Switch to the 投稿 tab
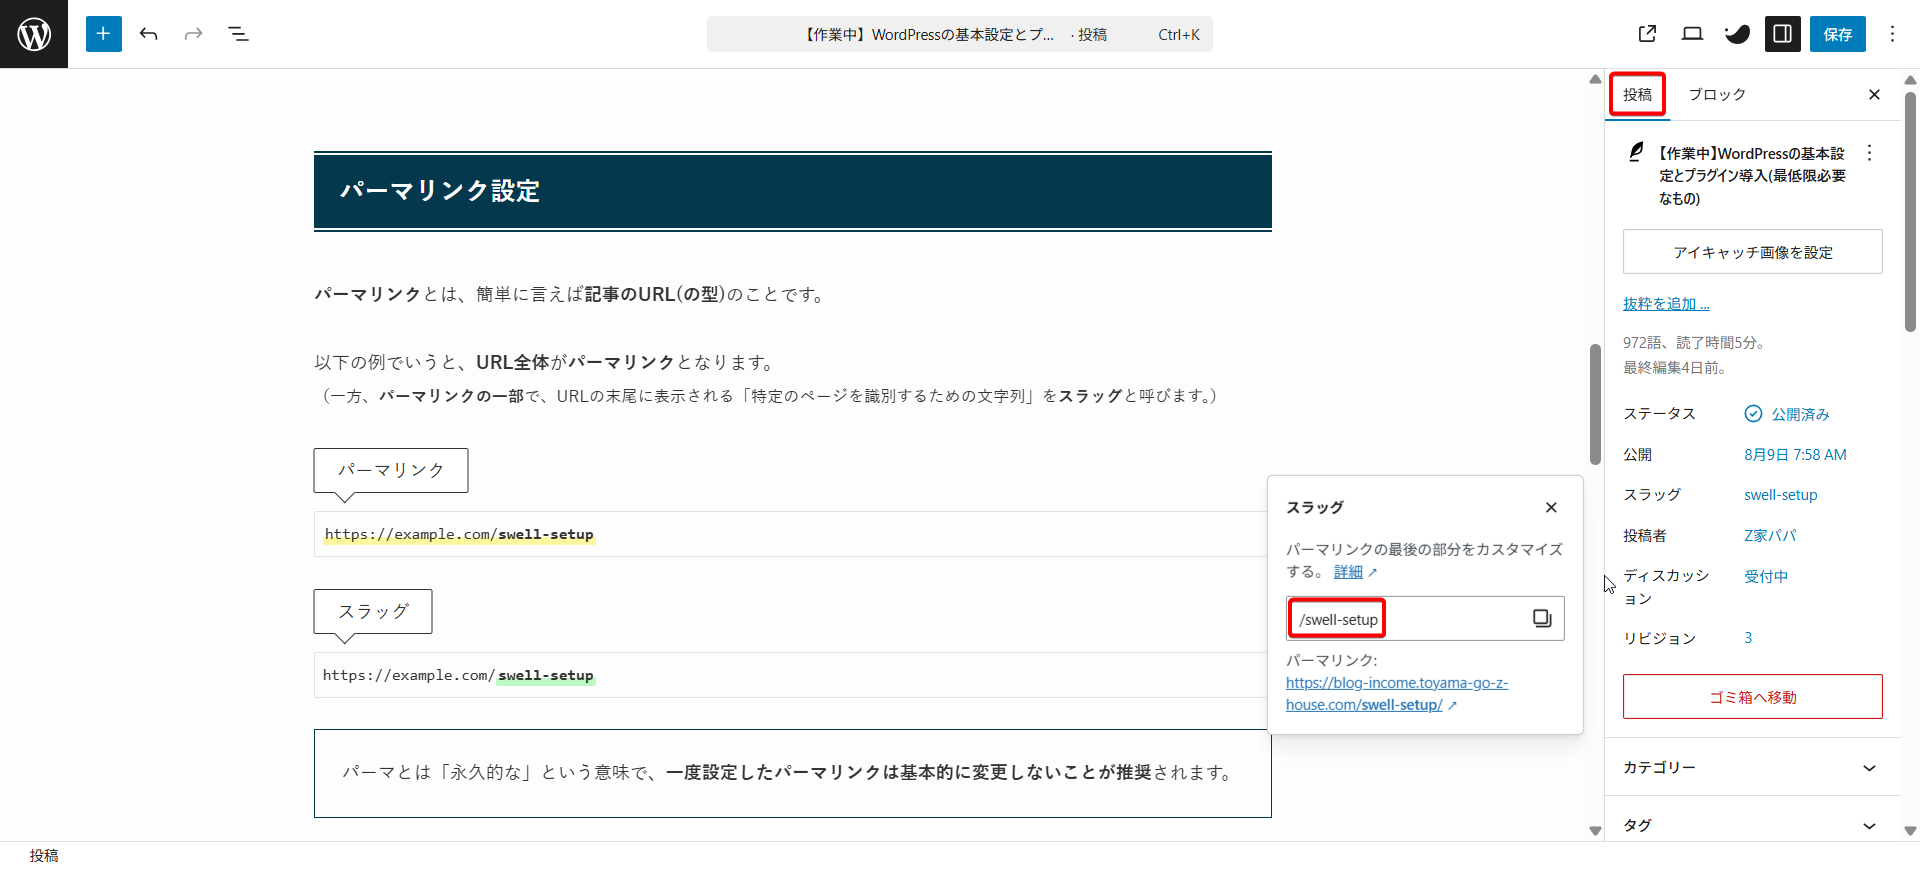This screenshot has height=869, width=1920. (x=1637, y=95)
